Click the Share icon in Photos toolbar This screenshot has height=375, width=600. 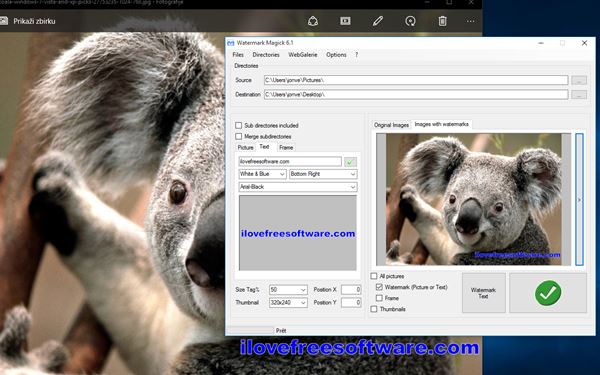click(313, 21)
